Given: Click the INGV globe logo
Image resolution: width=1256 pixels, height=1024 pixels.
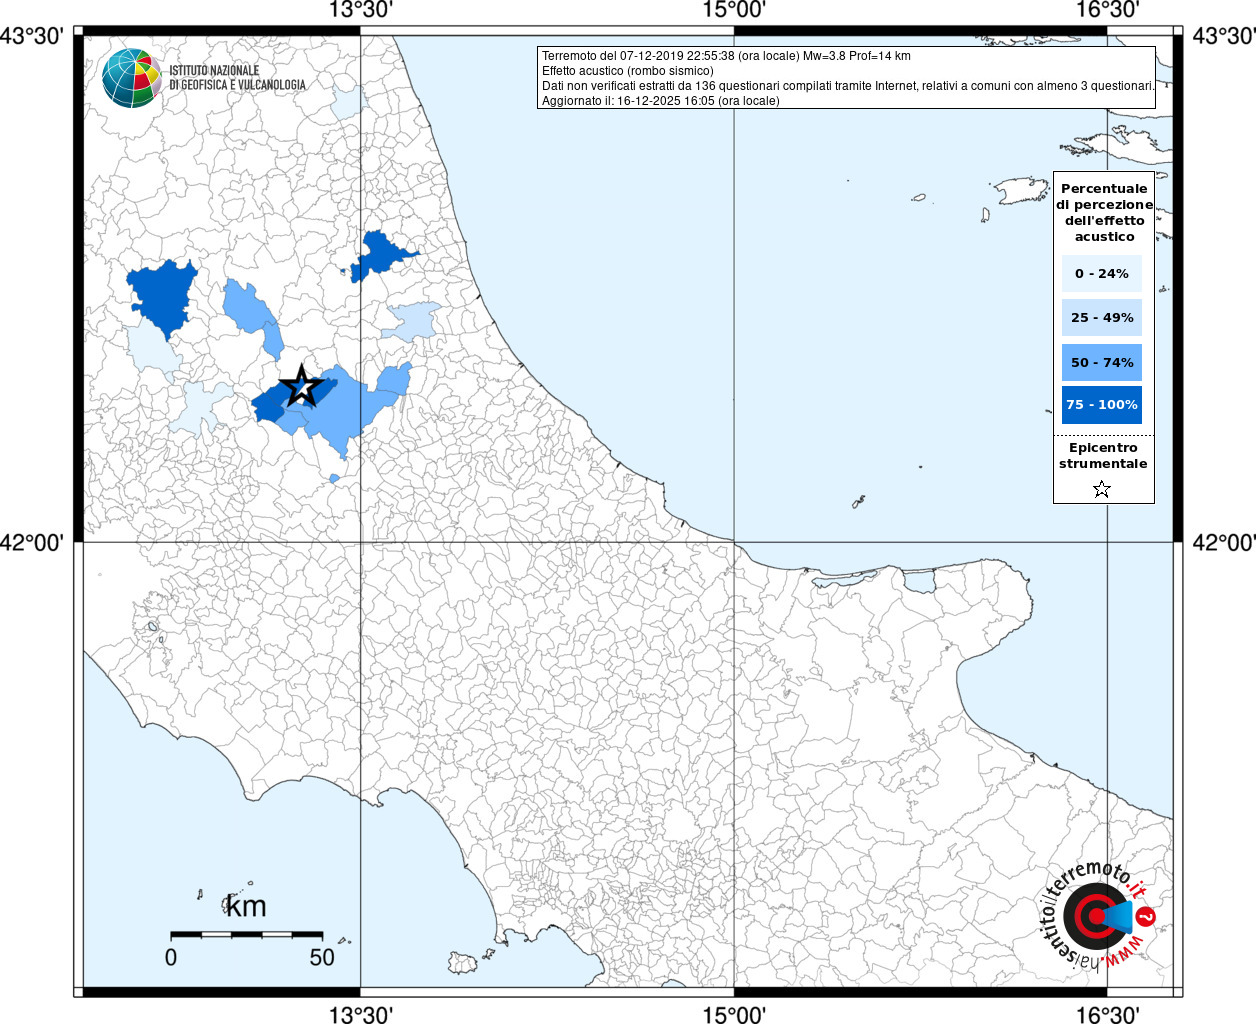Looking at the screenshot, I should 131,78.
